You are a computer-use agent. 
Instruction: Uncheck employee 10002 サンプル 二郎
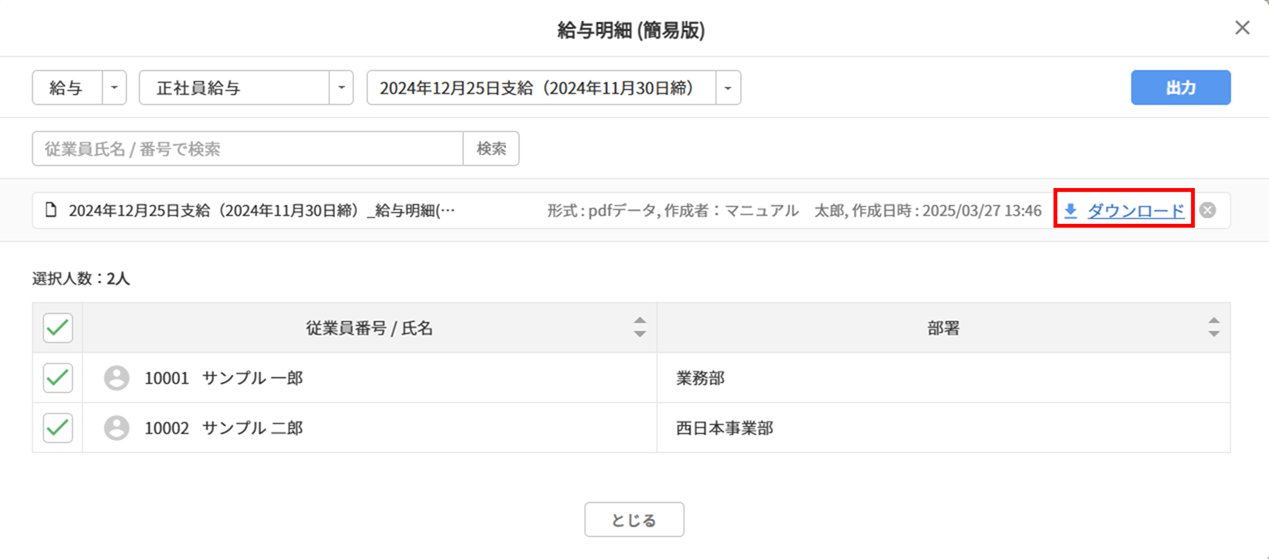[58, 428]
